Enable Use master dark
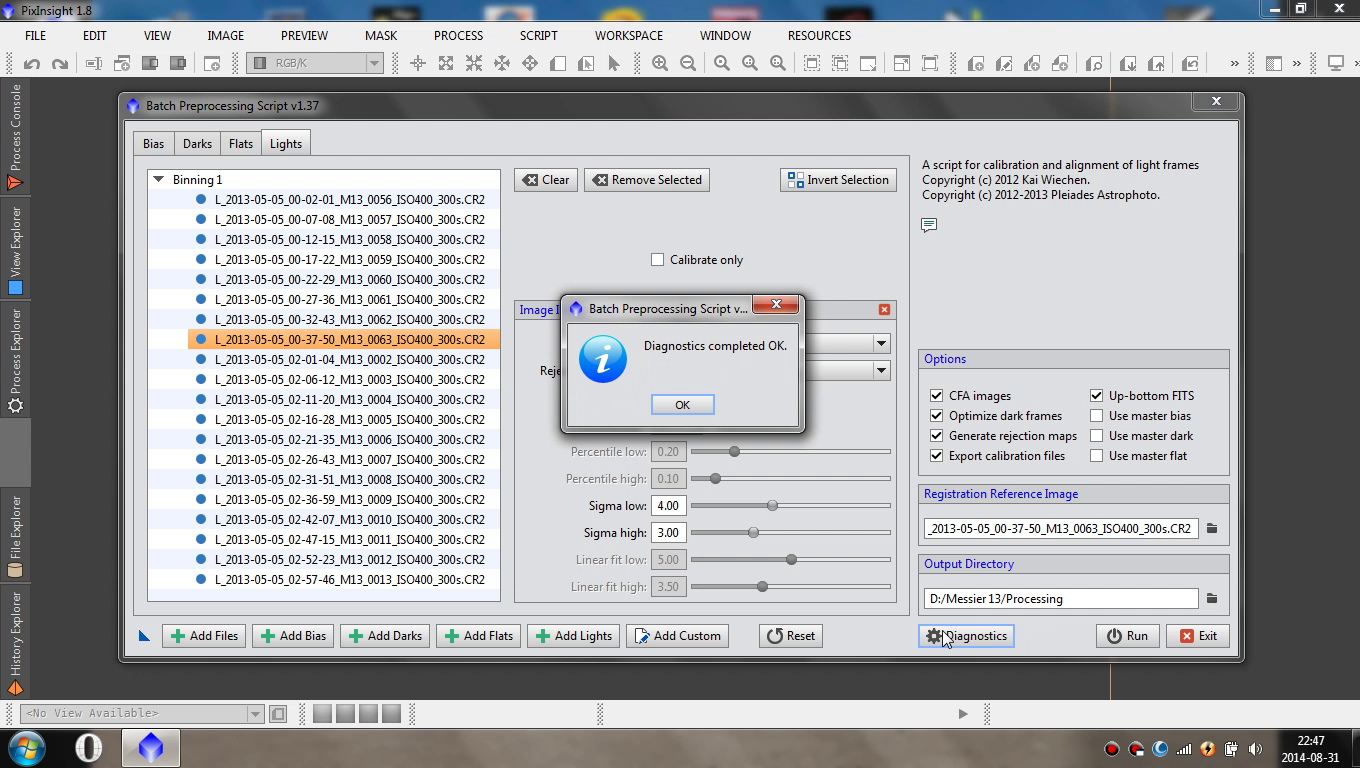1360x768 pixels. [1096, 436]
